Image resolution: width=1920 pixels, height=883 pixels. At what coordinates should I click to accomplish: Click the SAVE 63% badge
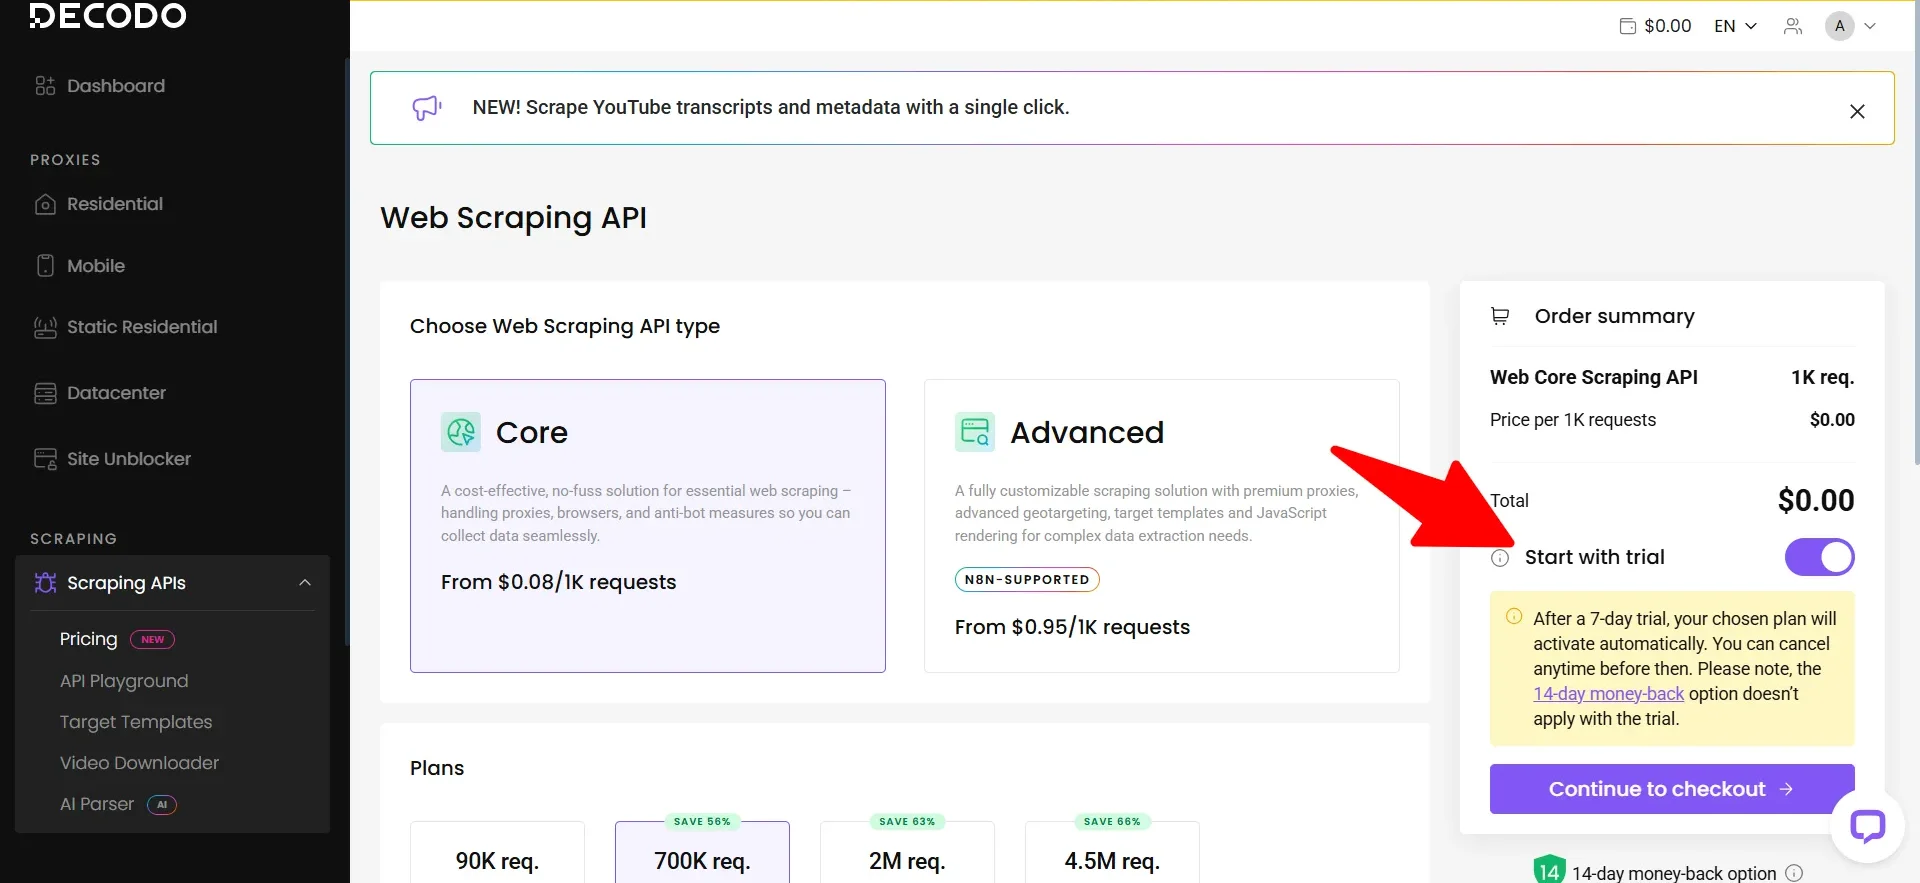tap(907, 822)
